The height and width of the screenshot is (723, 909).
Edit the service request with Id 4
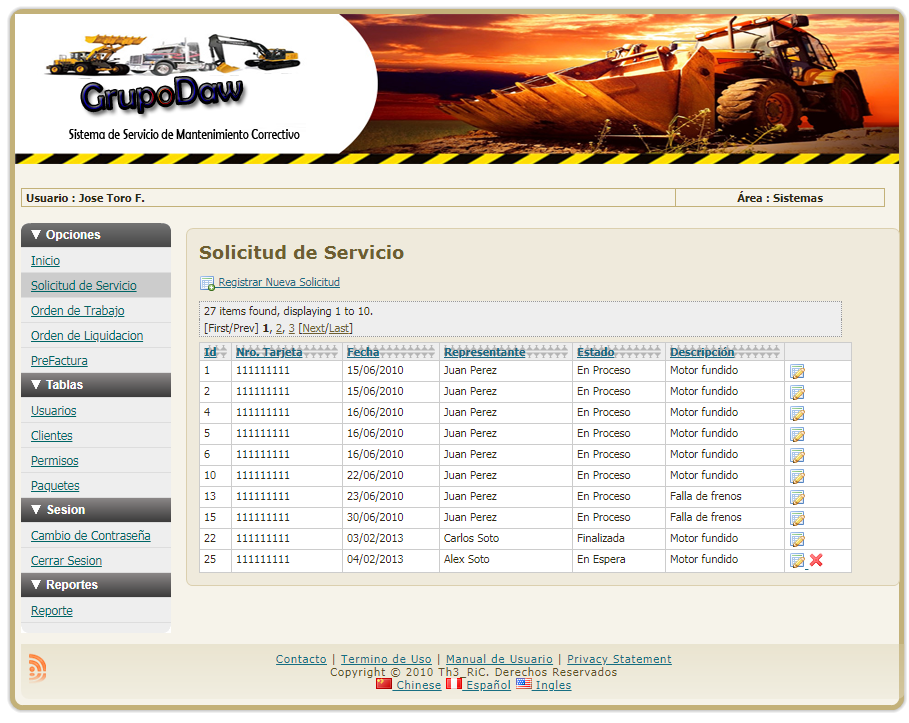[x=797, y=413]
